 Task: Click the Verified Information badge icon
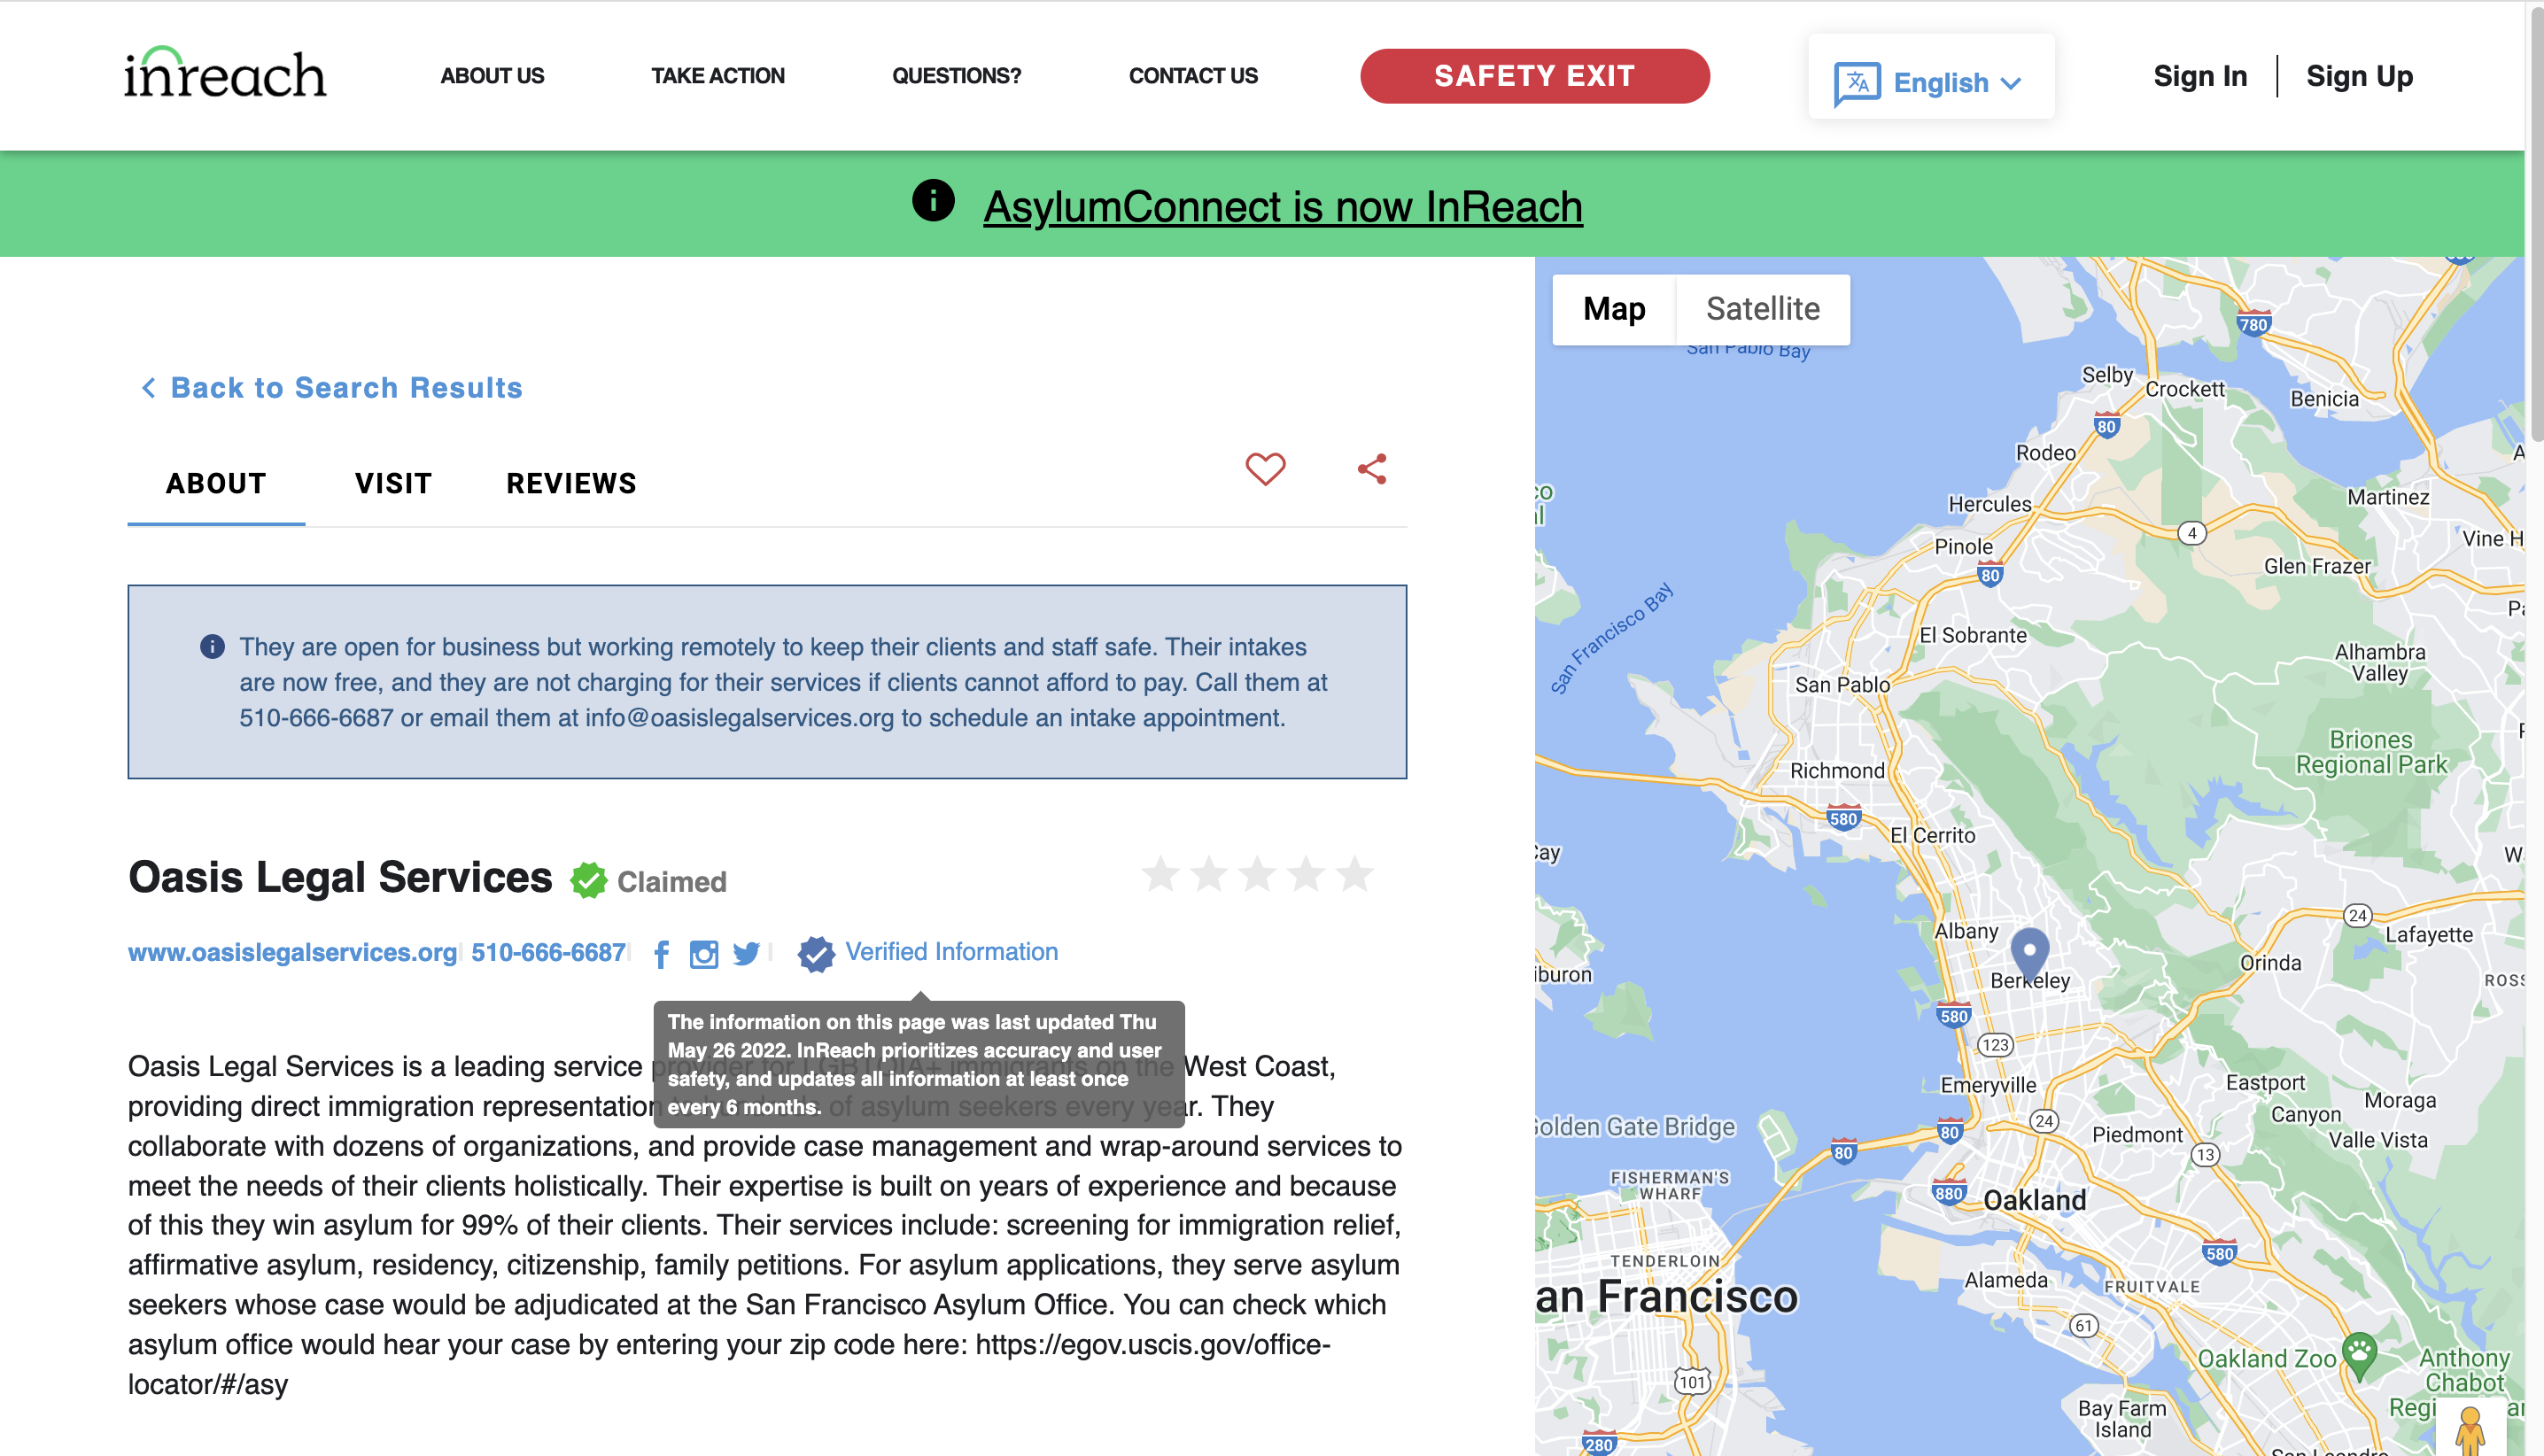pyautogui.click(x=816, y=954)
